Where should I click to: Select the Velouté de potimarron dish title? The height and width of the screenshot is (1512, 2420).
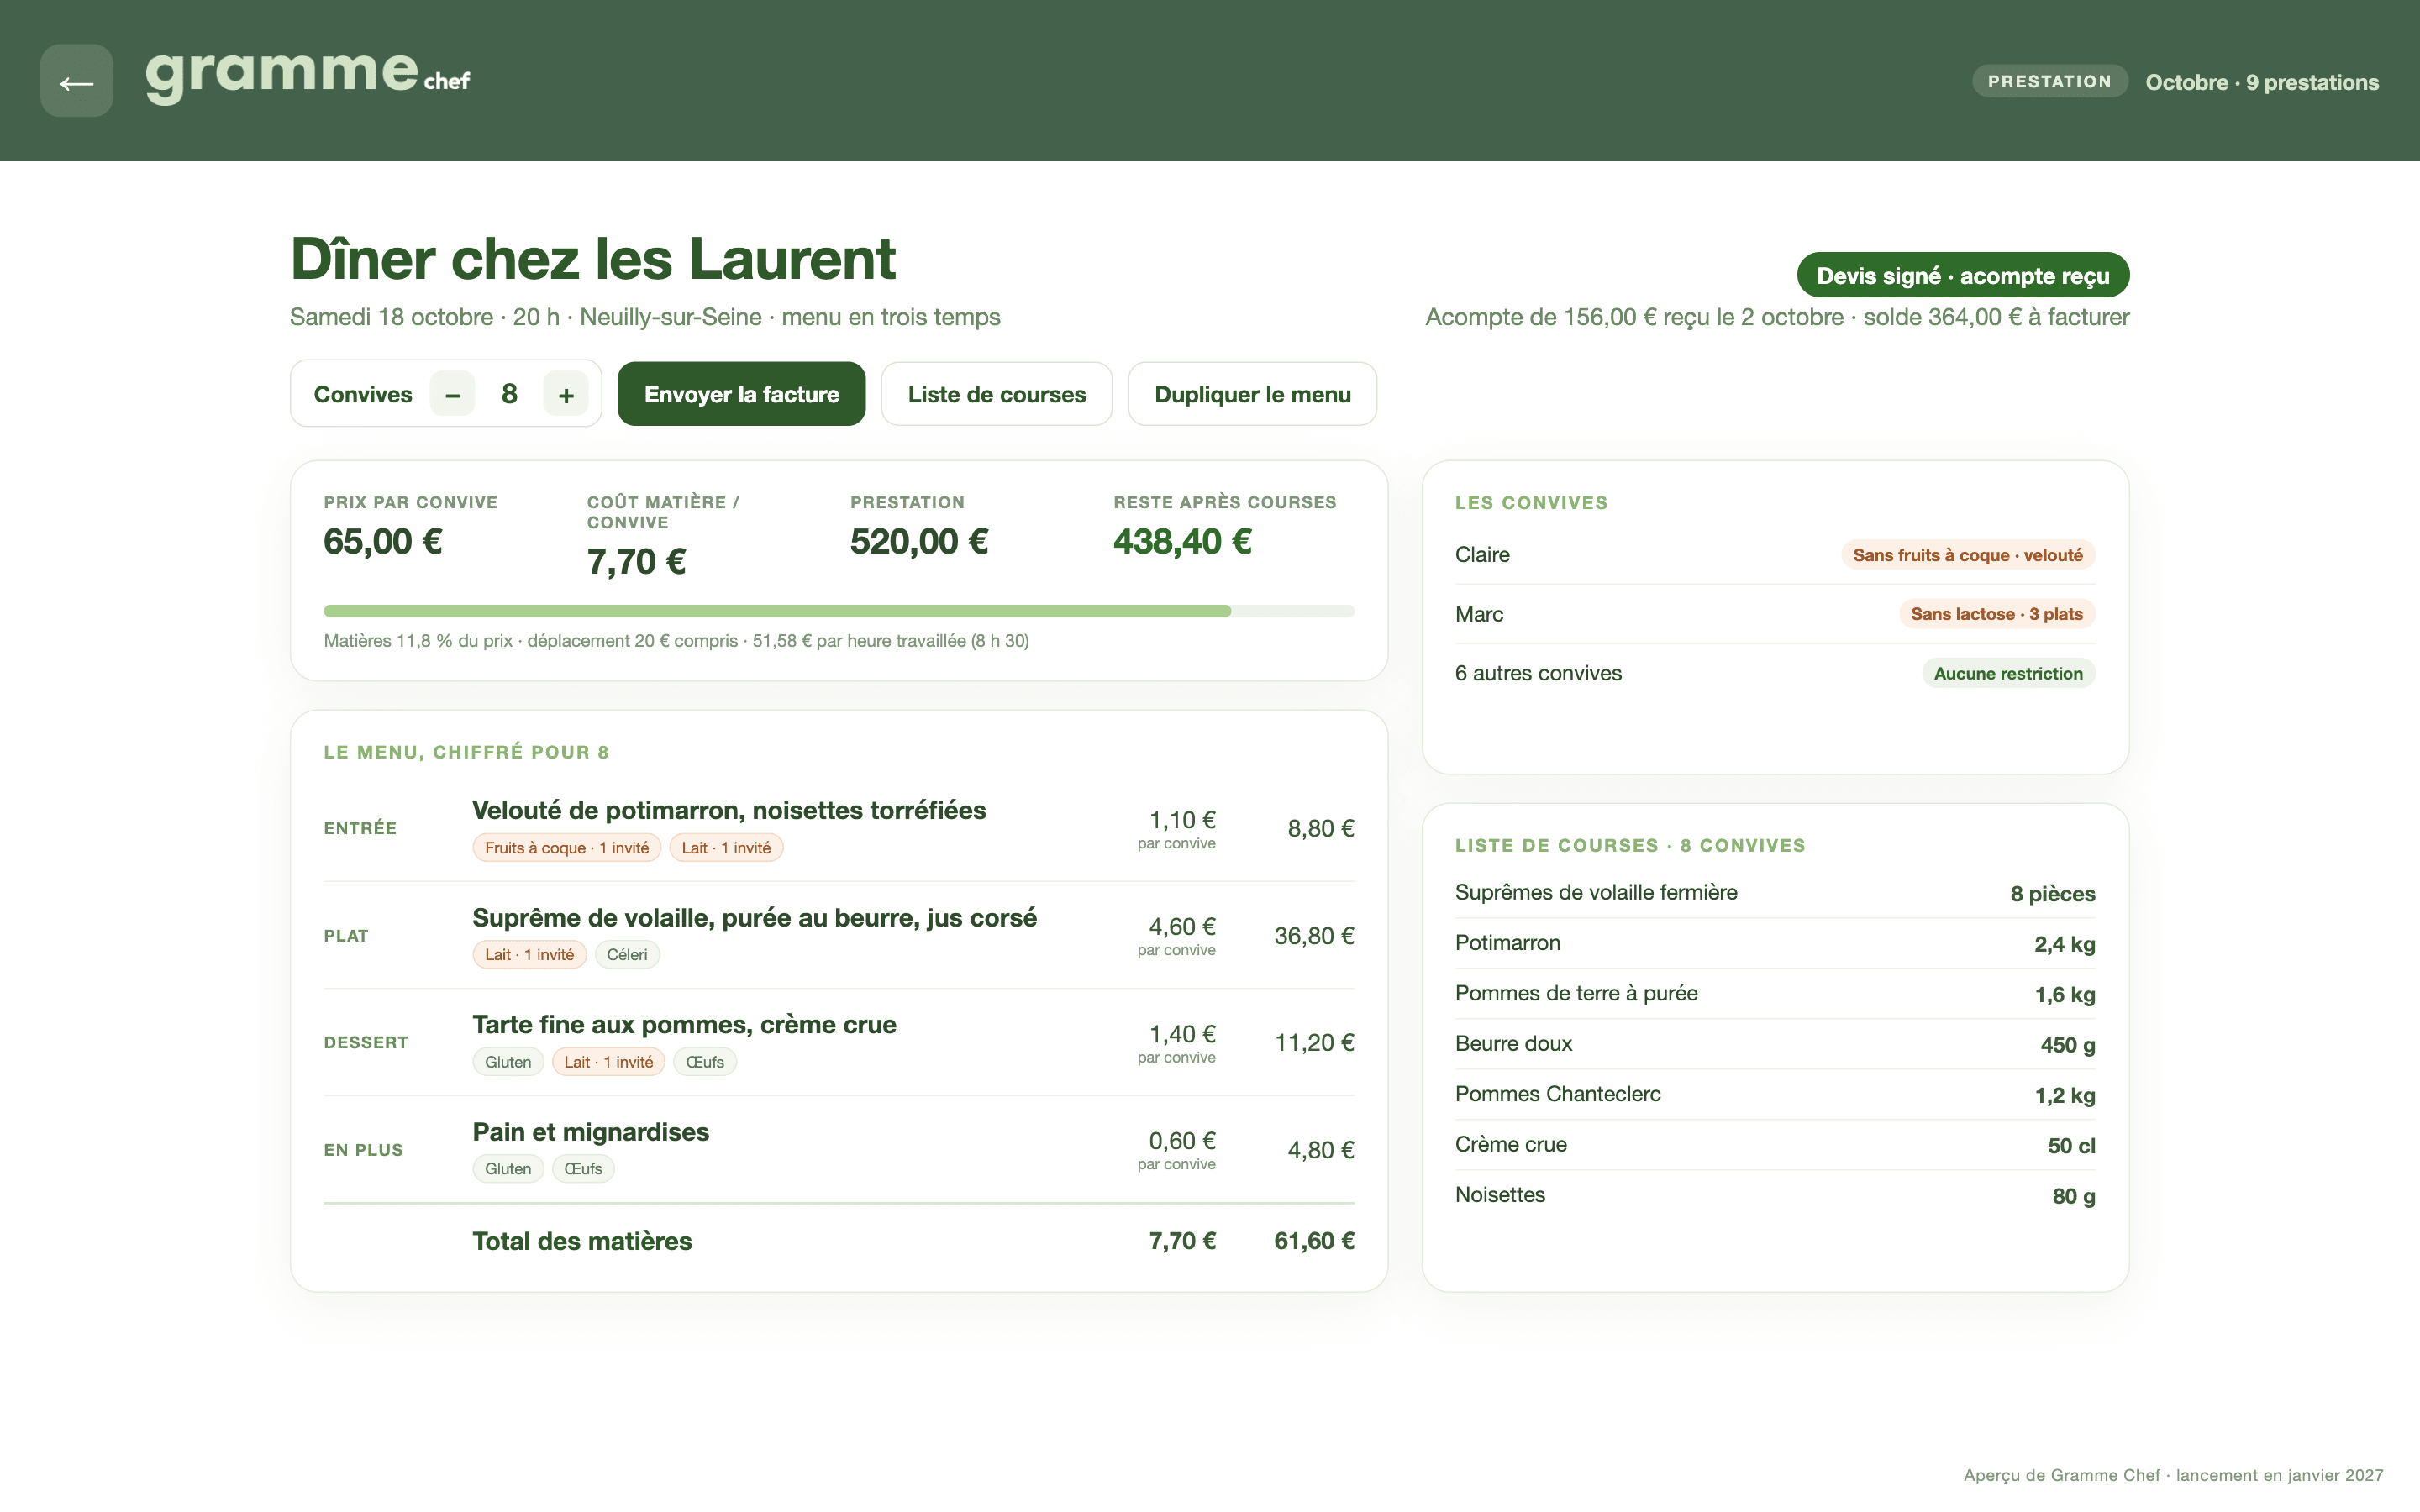(x=729, y=810)
